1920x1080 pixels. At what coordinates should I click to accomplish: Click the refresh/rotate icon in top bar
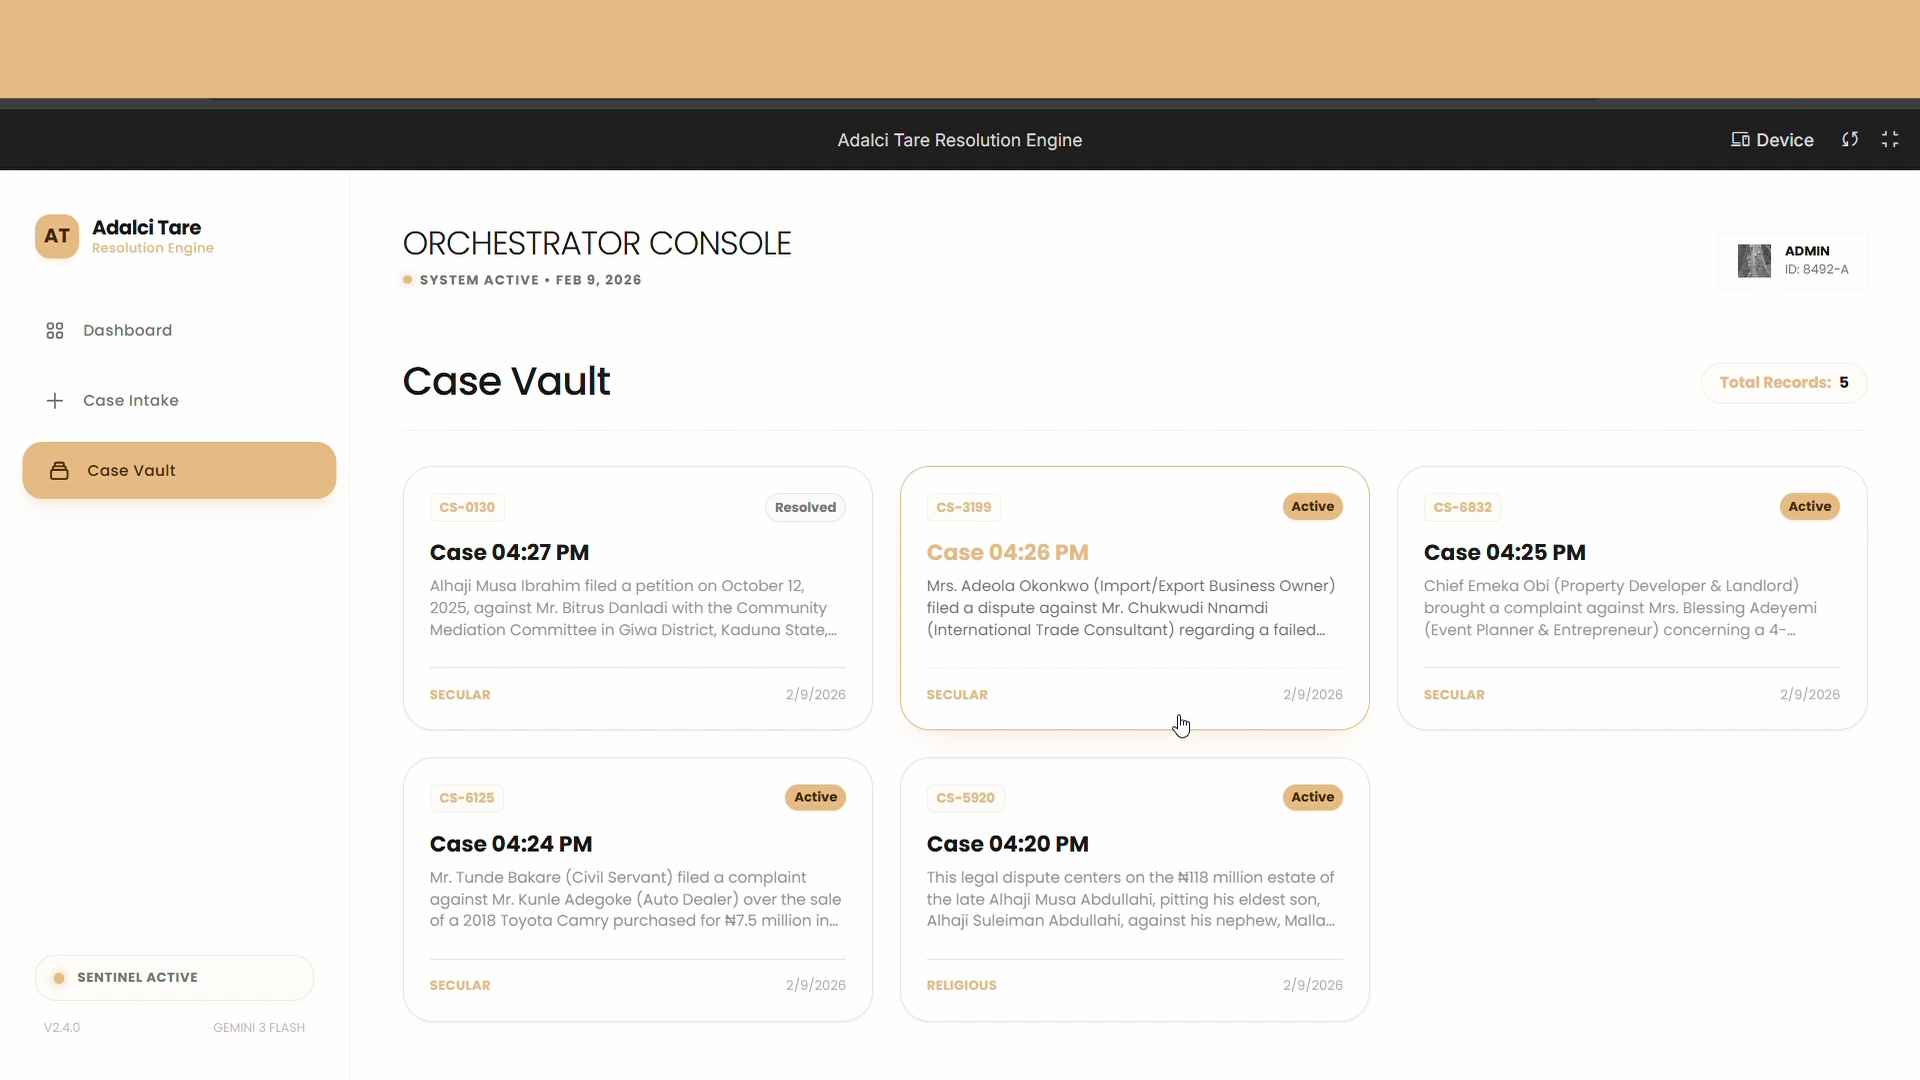pyautogui.click(x=1850, y=140)
